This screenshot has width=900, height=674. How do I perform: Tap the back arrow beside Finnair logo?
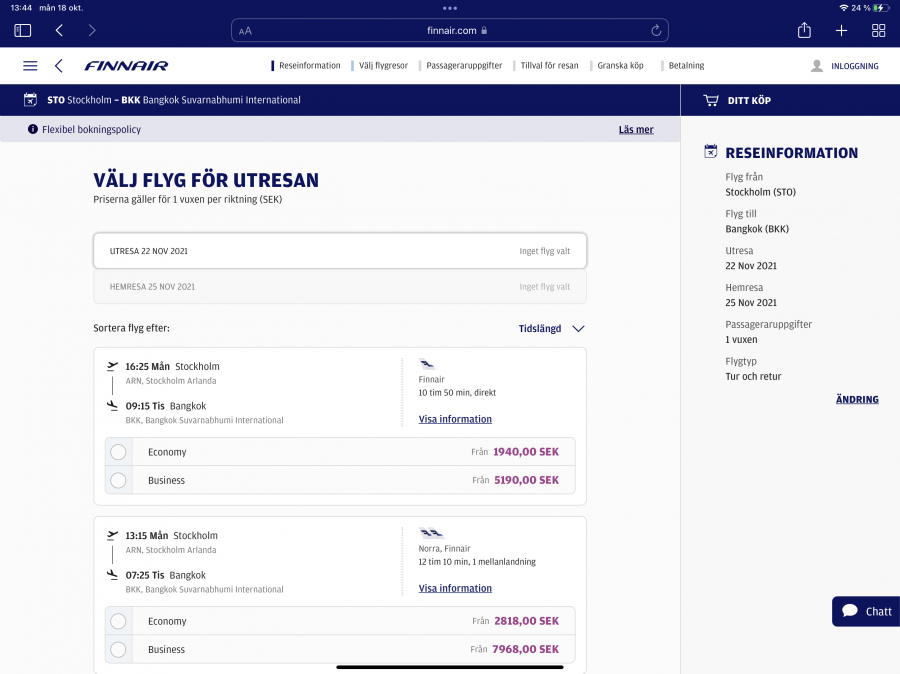click(x=59, y=66)
